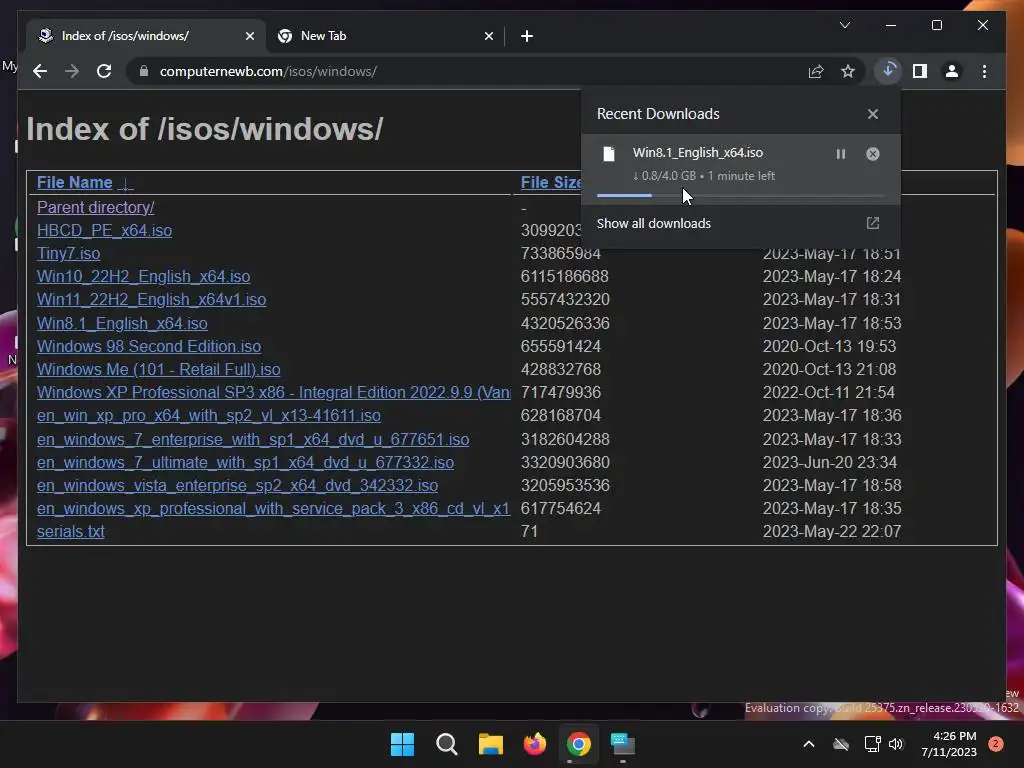
Task: Download Win11_22H2_English_x64v1.iso
Action: 152,299
